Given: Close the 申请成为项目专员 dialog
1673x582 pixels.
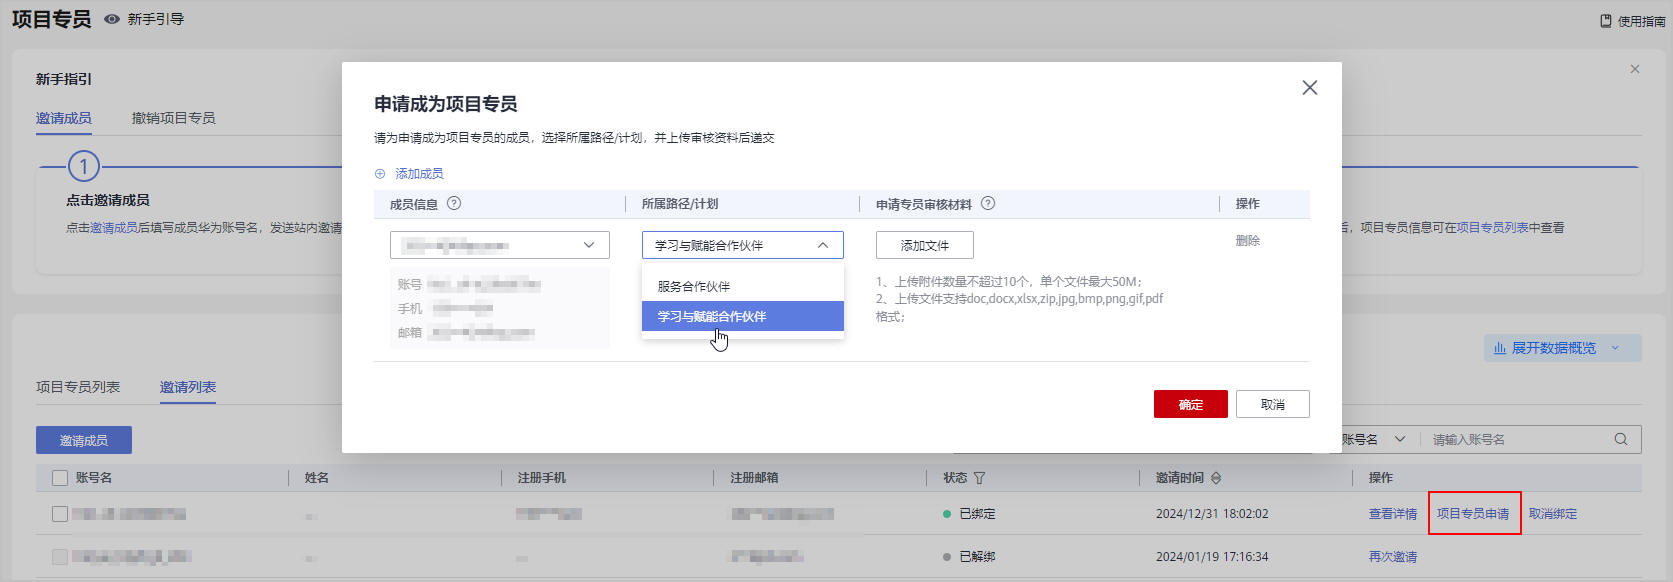Looking at the screenshot, I should coord(1309,88).
